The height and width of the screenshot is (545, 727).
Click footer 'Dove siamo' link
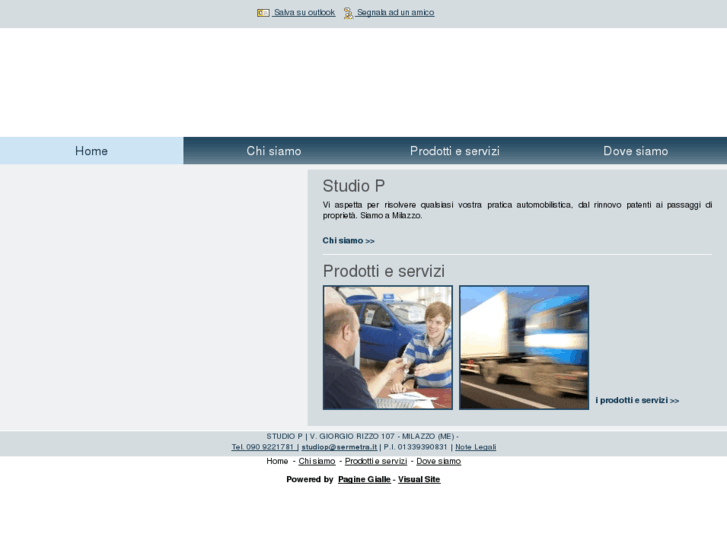coord(438,461)
